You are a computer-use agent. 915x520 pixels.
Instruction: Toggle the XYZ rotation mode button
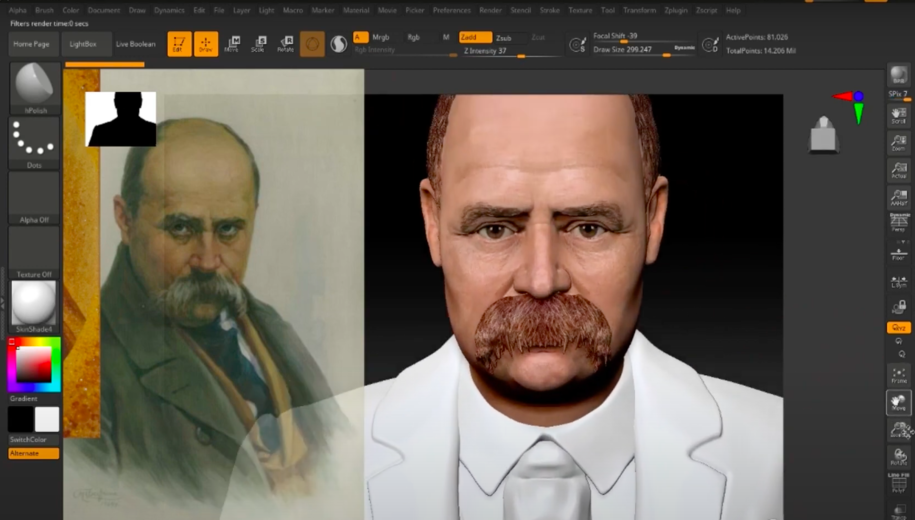click(x=899, y=328)
